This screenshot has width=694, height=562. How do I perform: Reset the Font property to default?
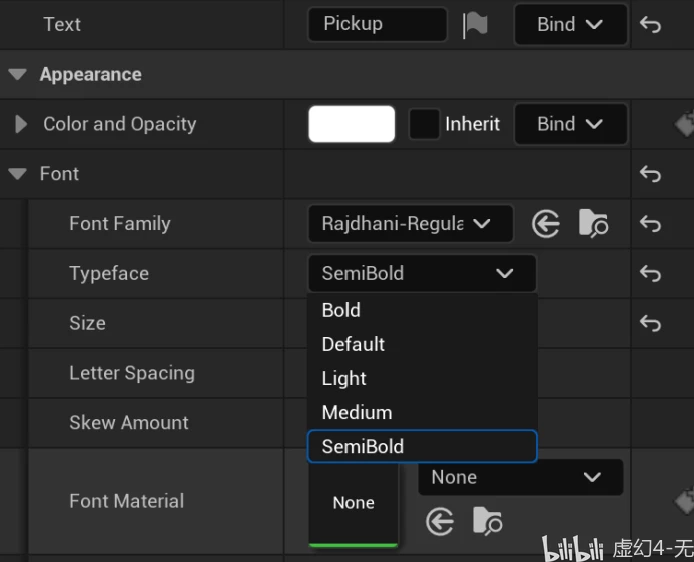pos(650,174)
